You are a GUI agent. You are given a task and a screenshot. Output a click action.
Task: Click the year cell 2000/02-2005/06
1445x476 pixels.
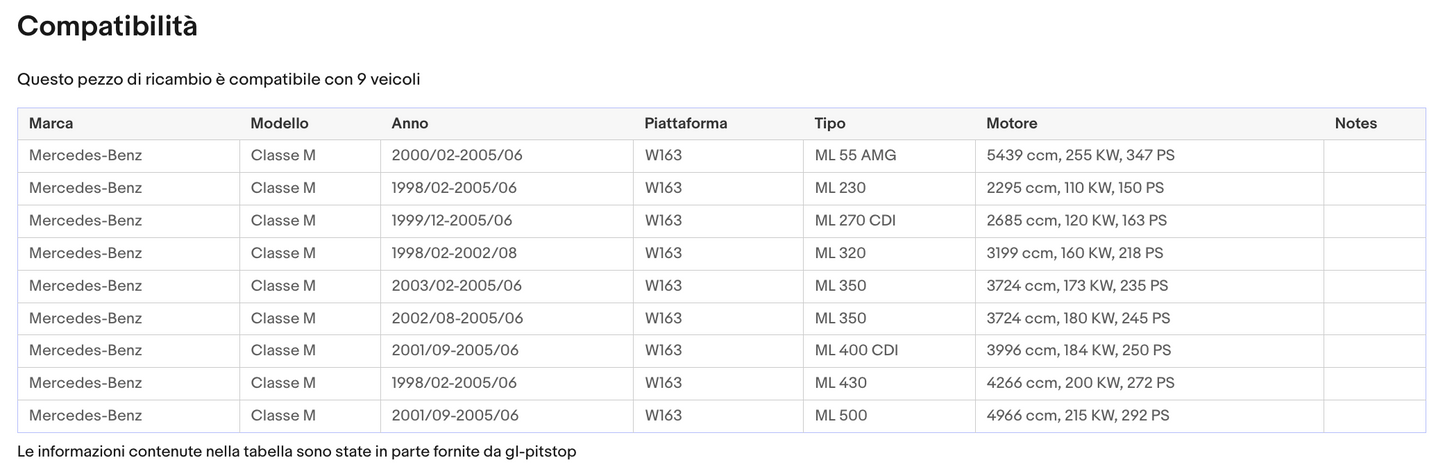click(457, 156)
